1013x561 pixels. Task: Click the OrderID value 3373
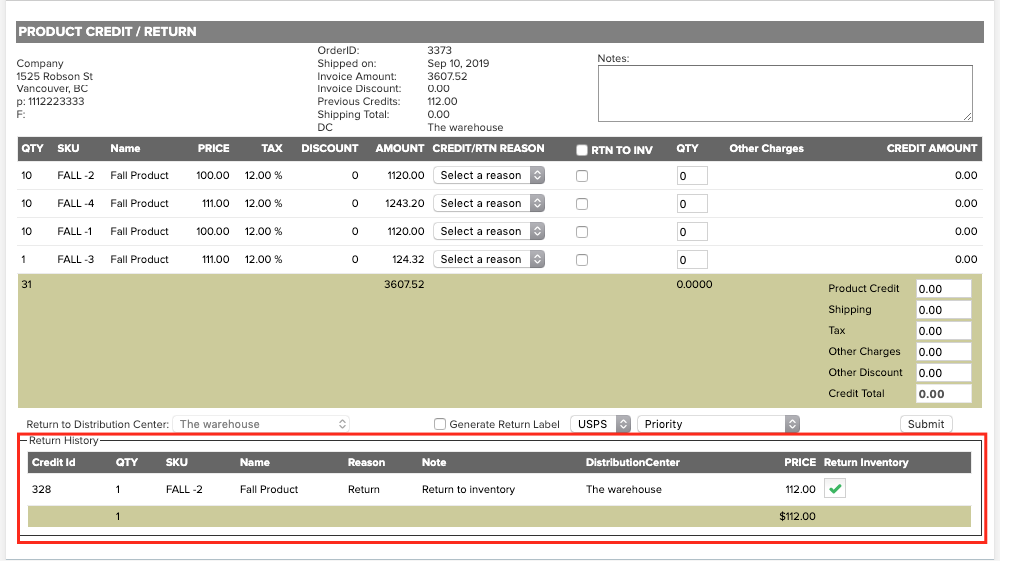439,50
